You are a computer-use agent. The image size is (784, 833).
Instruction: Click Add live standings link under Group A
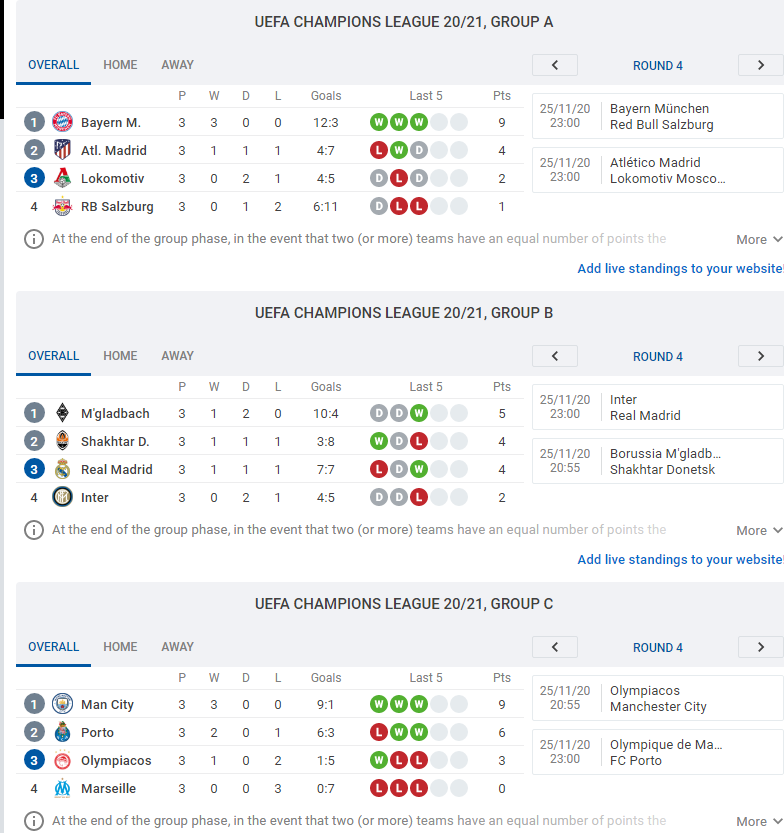(x=680, y=269)
